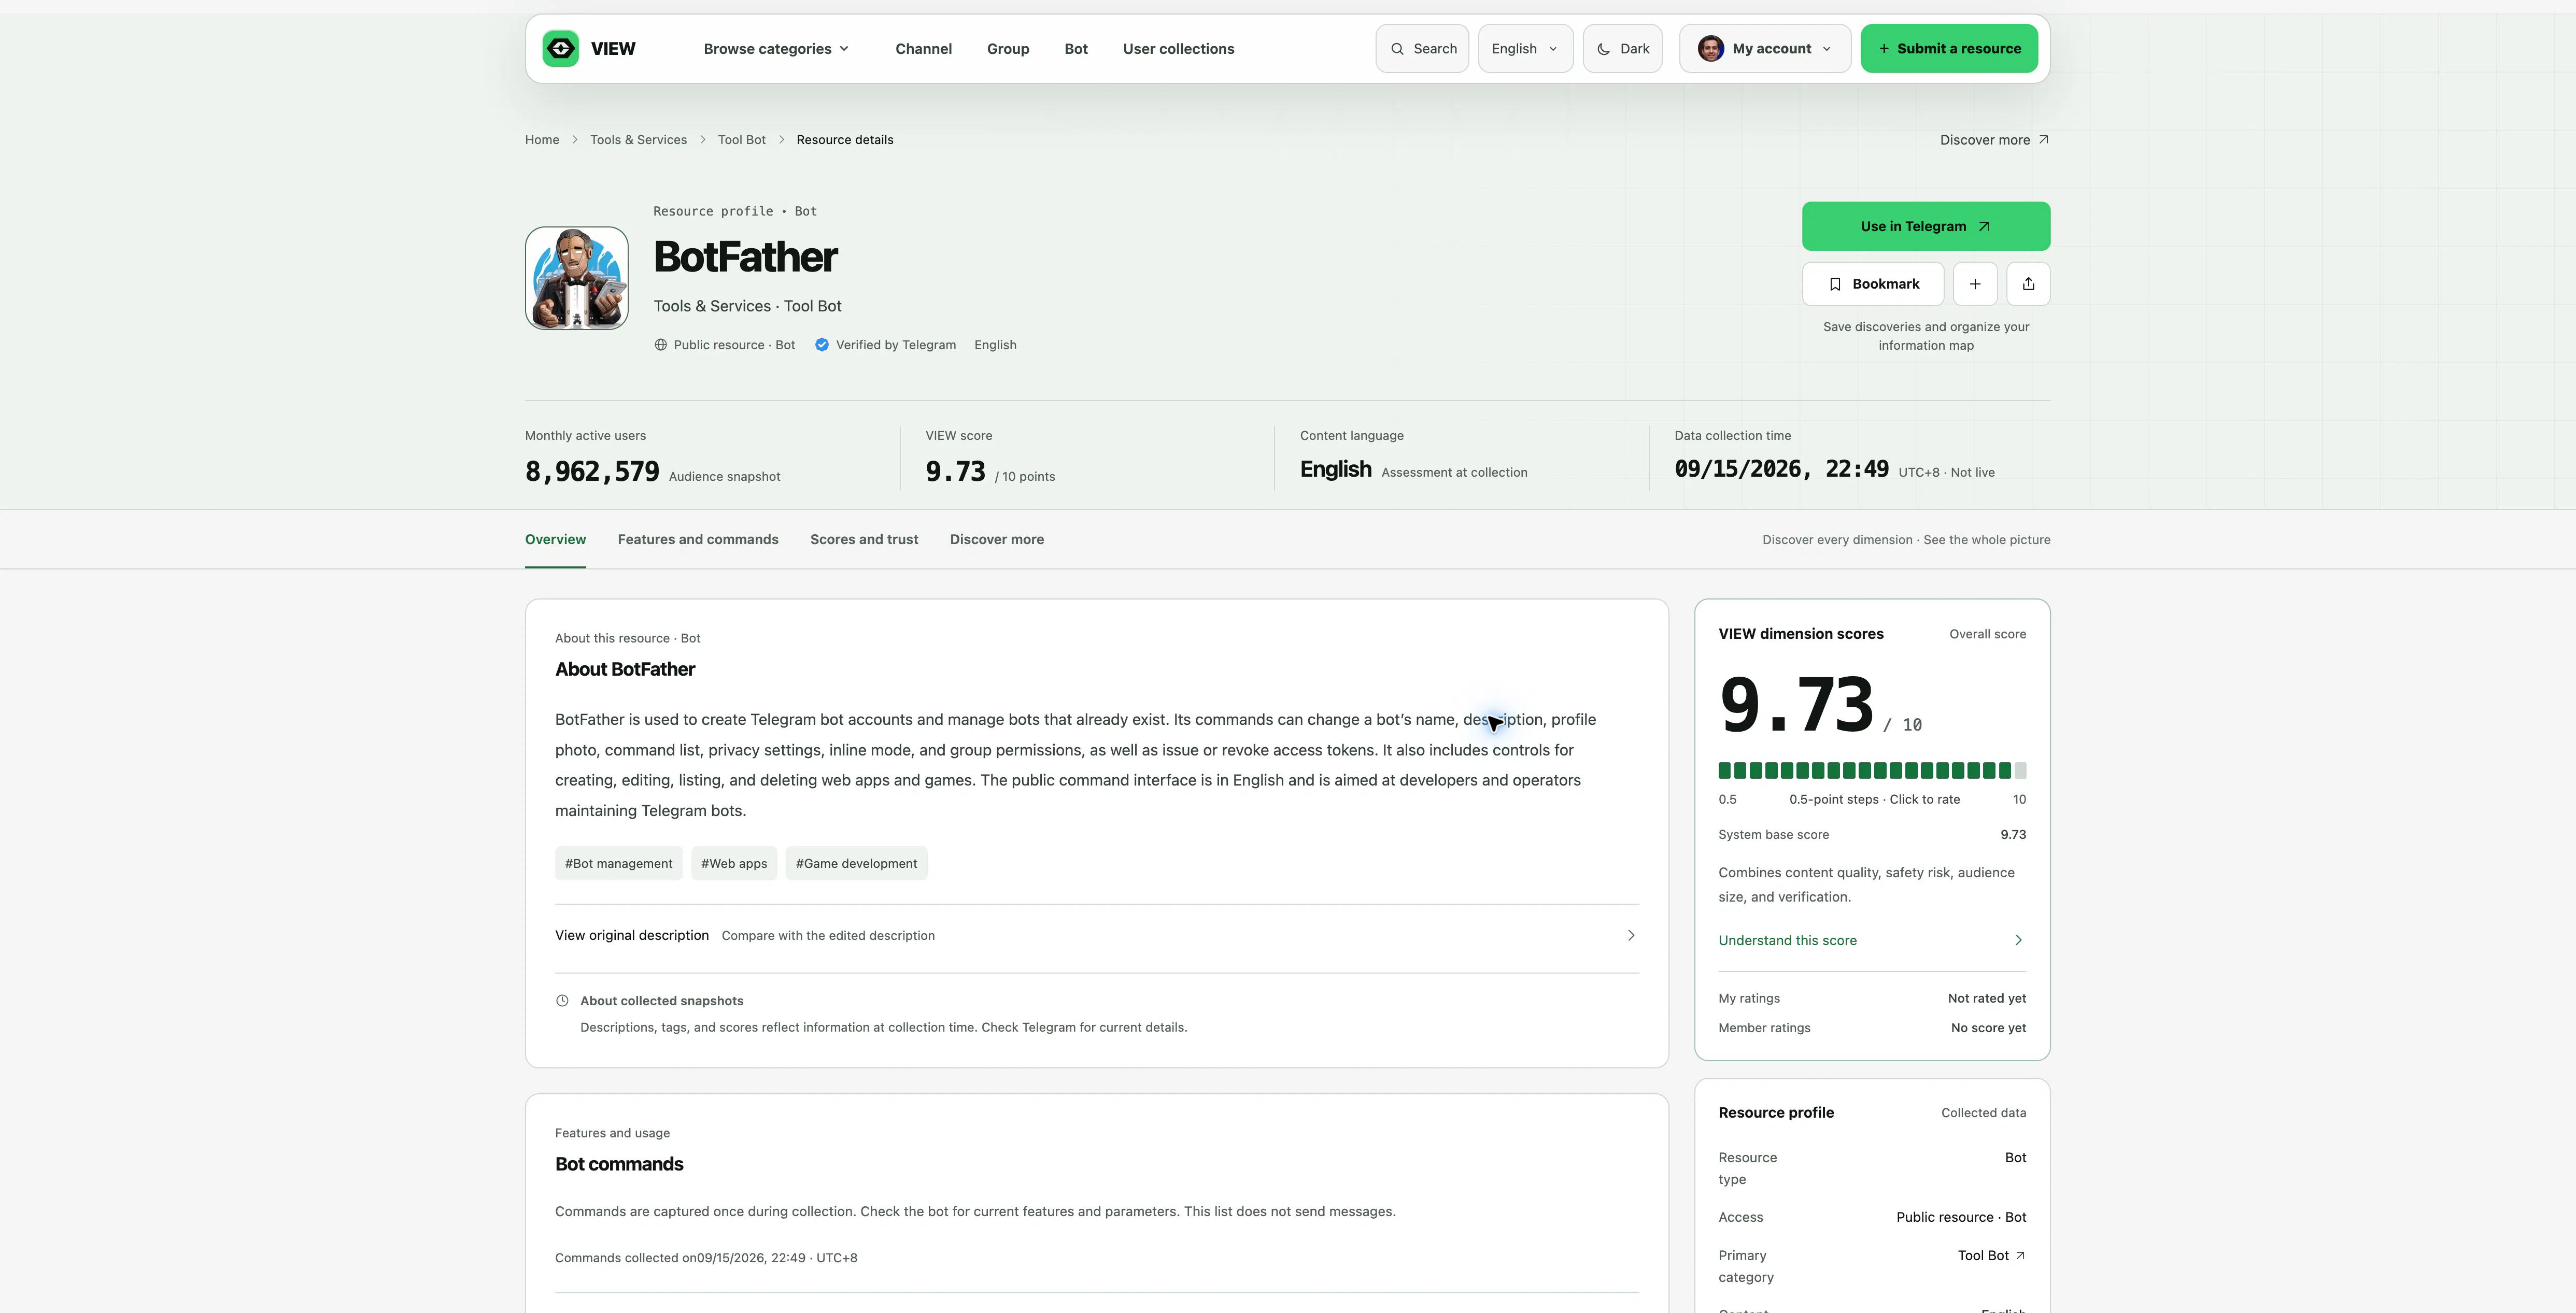Click Use in Telegram button
The height and width of the screenshot is (1313, 2576).
tap(1926, 226)
